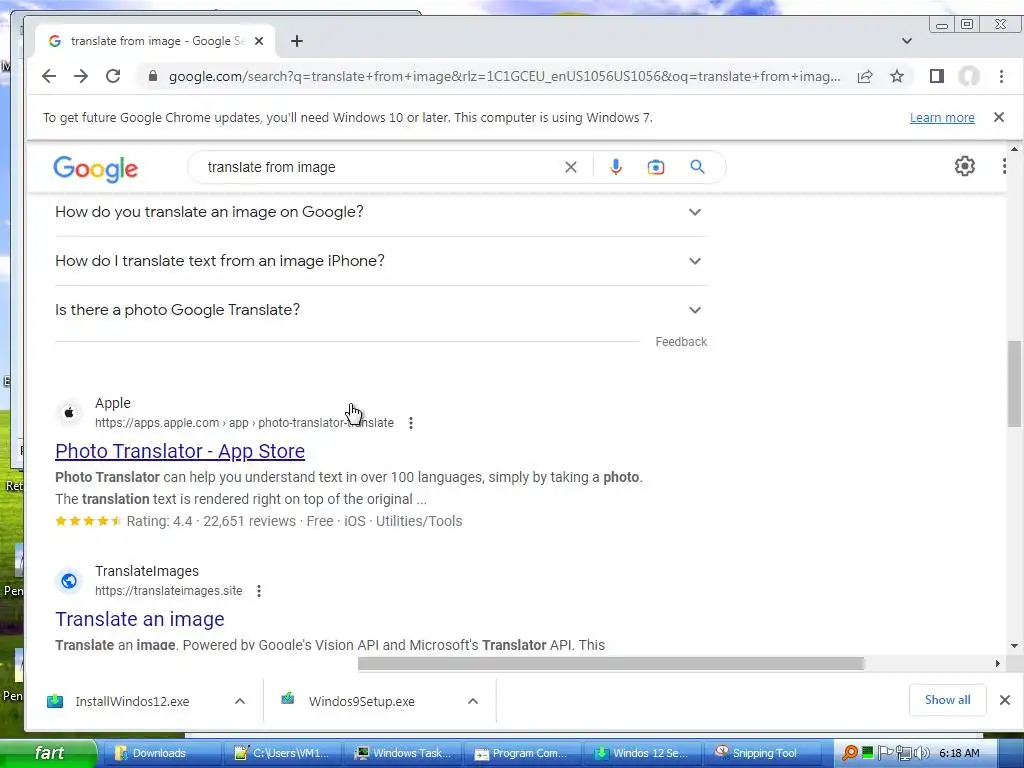Submit search with the magnifier icon
The image size is (1024, 768).
[697, 167]
